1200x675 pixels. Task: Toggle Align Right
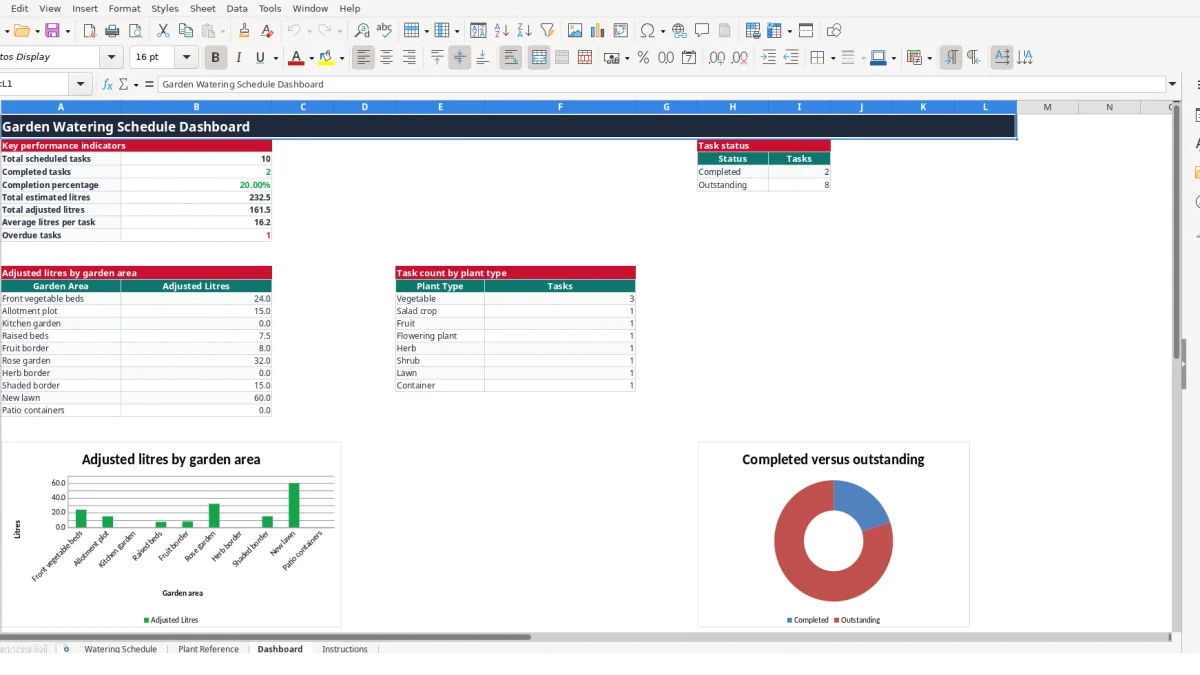(409, 58)
